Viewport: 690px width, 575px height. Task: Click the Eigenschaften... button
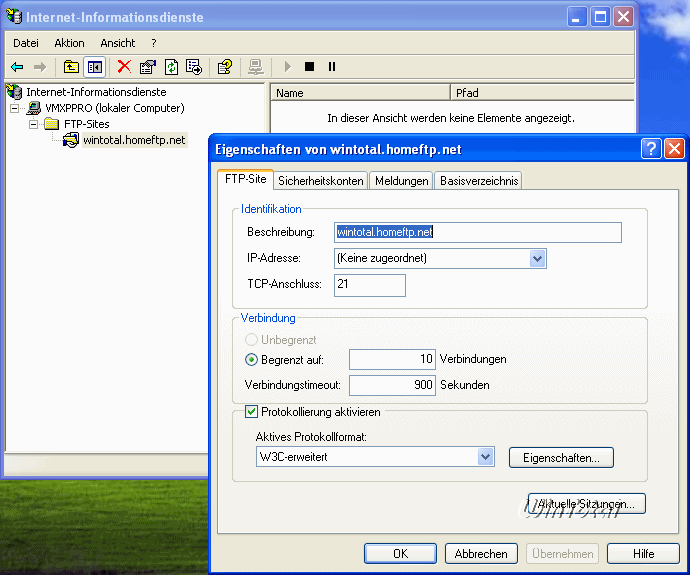(x=561, y=458)
